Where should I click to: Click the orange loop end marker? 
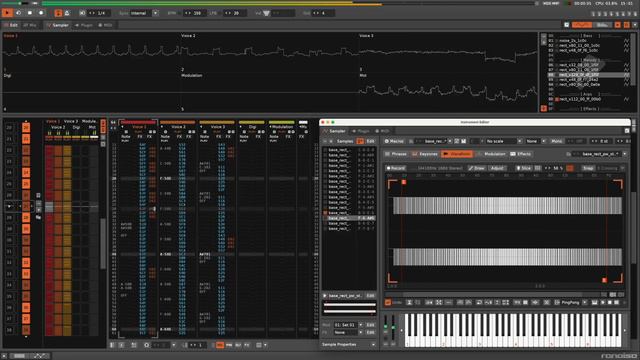(604, 280)
